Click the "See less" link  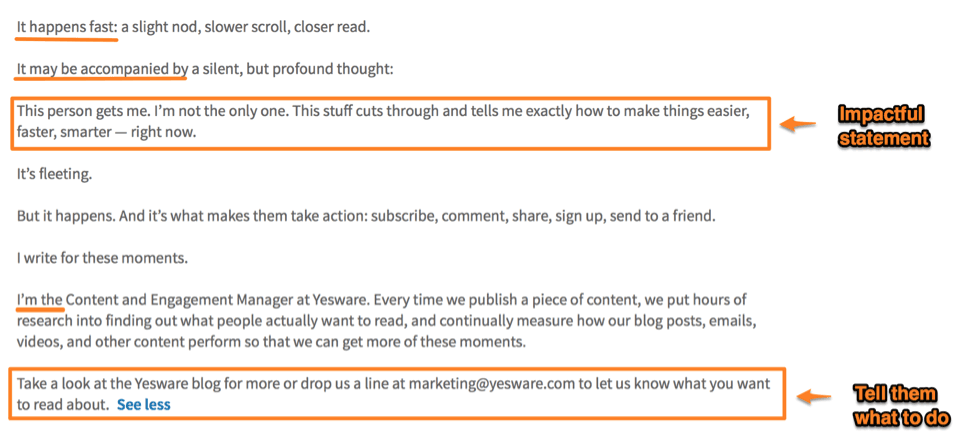click(x=143, y=405)
